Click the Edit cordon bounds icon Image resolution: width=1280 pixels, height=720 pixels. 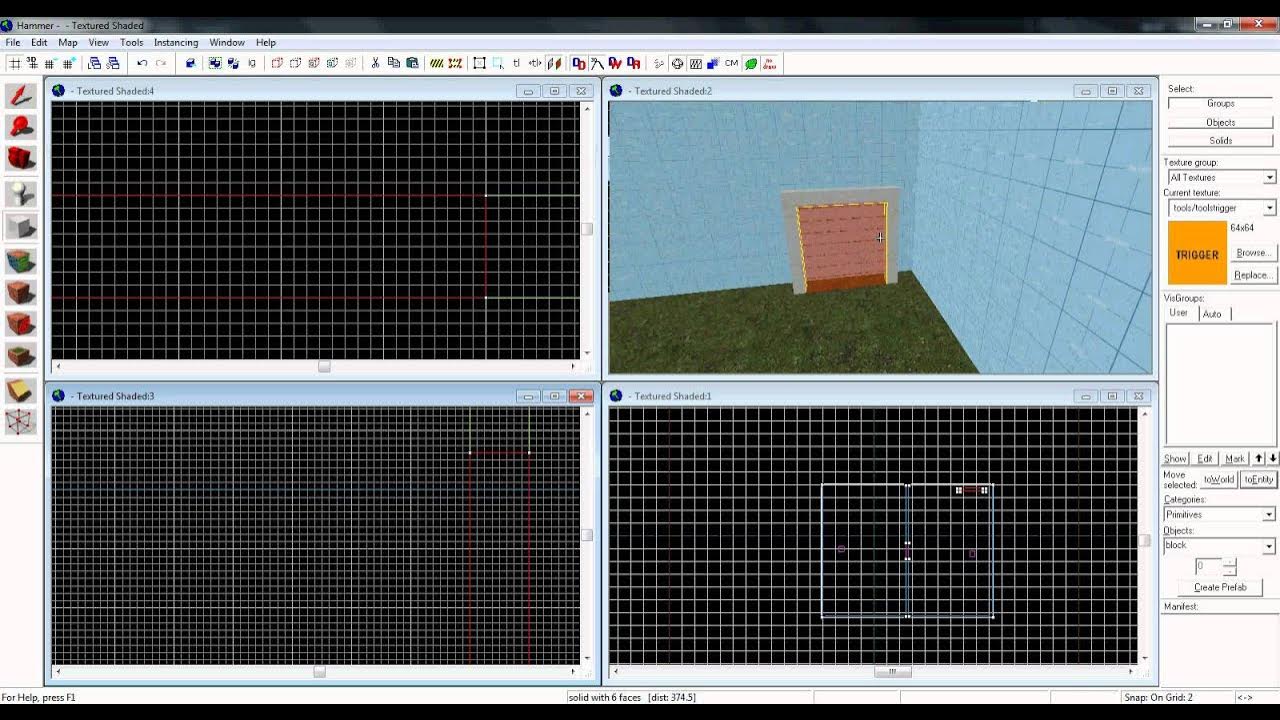click(x=455, y=63)
